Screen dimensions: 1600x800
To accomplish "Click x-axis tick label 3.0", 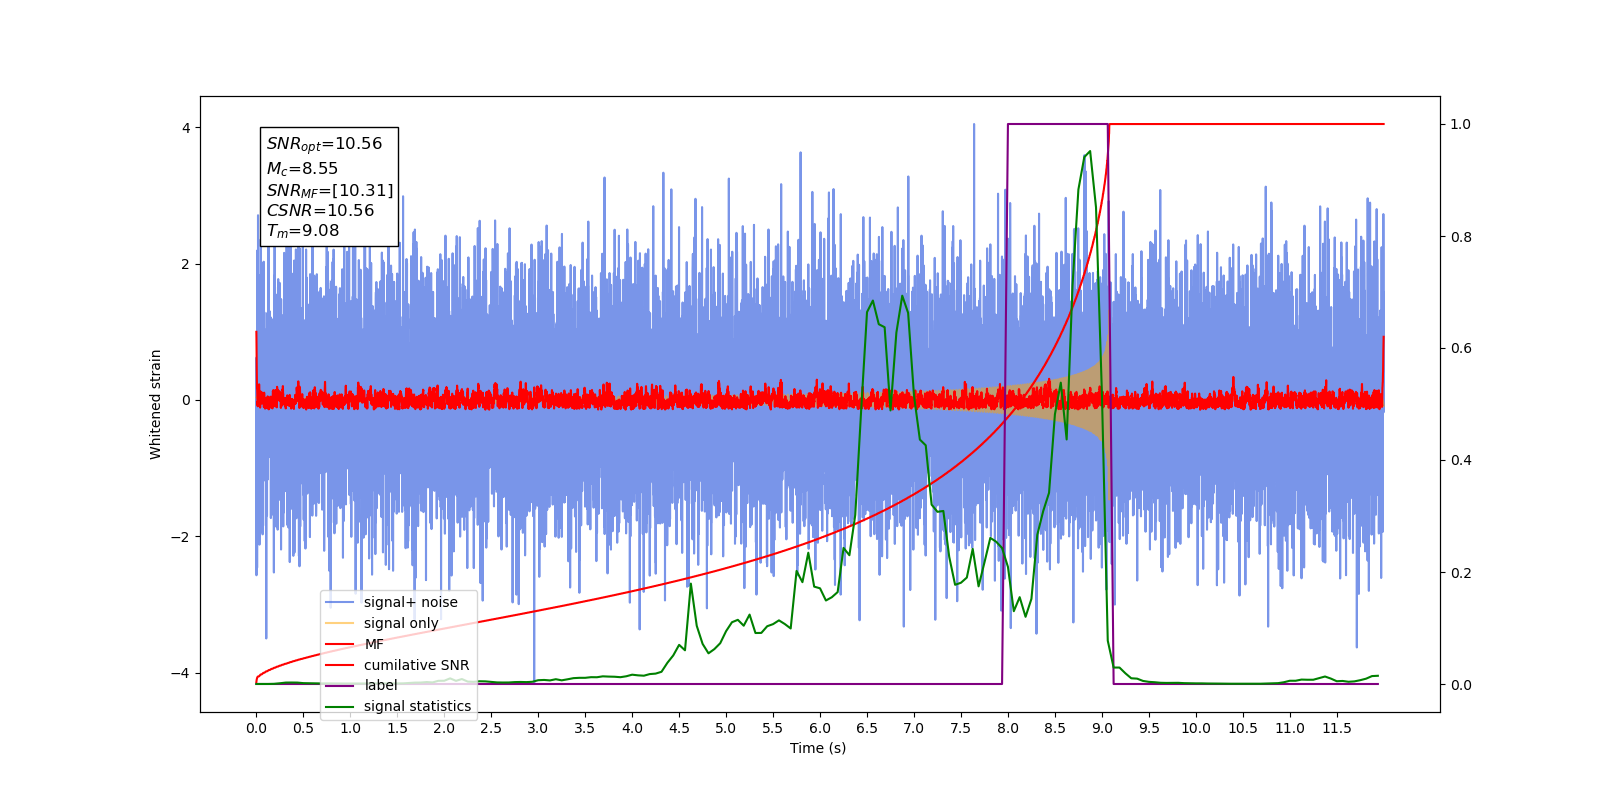I will point(538,728).
